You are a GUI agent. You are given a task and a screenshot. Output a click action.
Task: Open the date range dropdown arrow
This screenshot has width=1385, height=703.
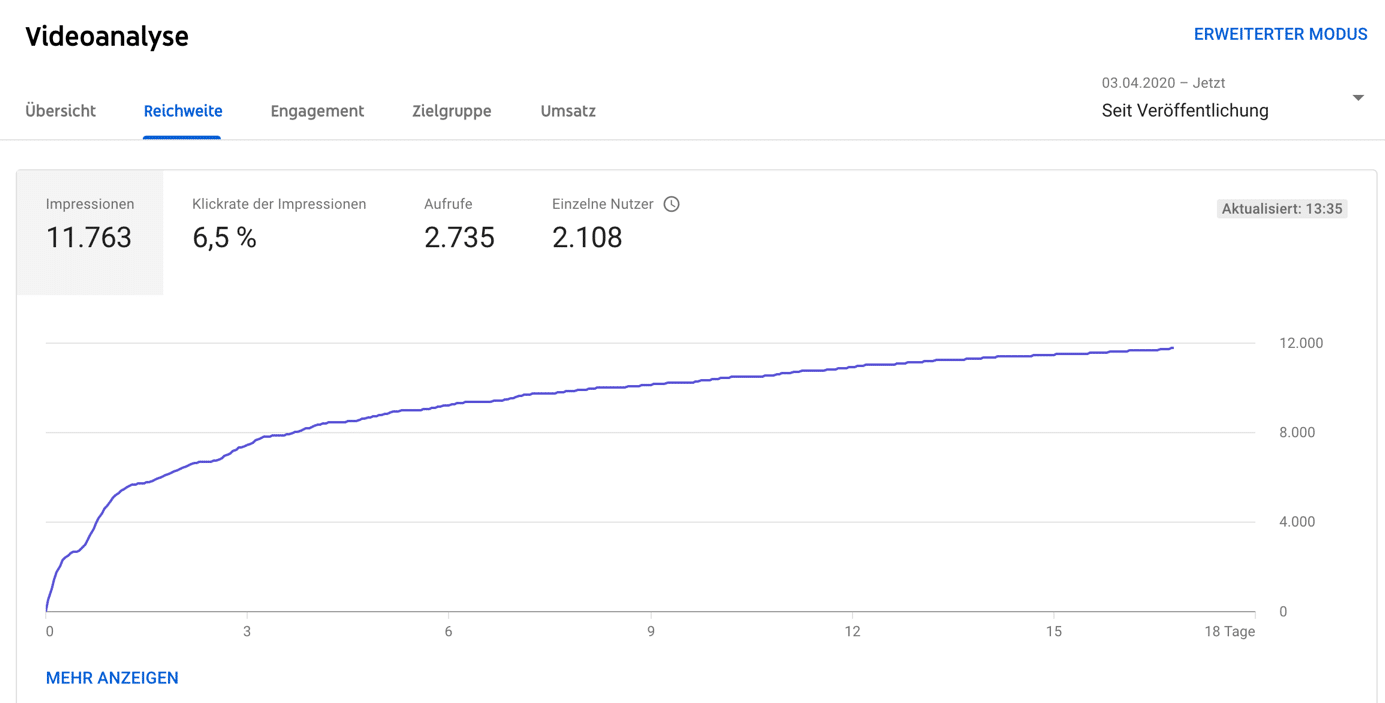[x=1358, y=98]
